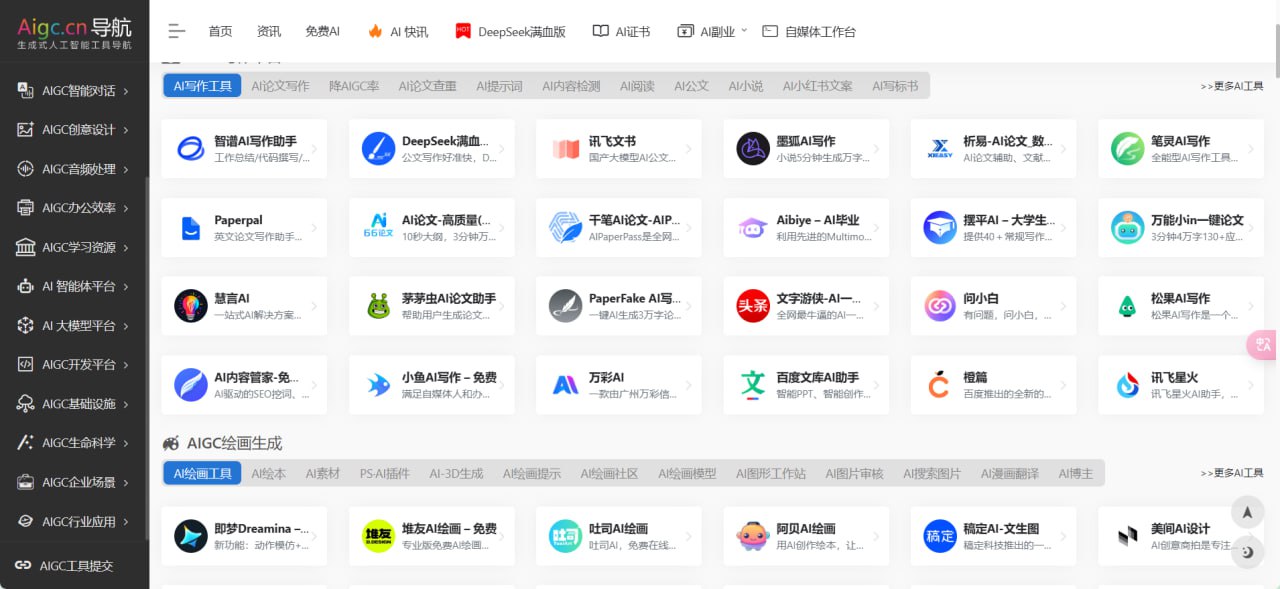Open the 讯飞文书 tool icon
Screen dimensions: 1280x589
tap(566, 149)
